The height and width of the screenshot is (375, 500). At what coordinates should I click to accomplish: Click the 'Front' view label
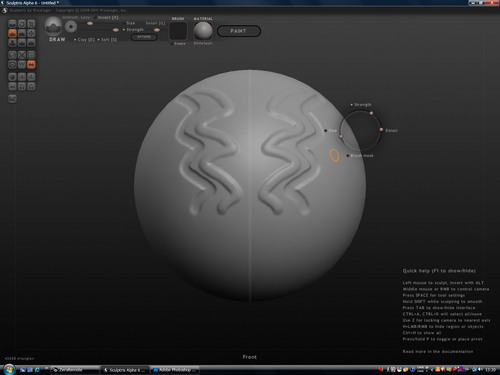[250, 357]
